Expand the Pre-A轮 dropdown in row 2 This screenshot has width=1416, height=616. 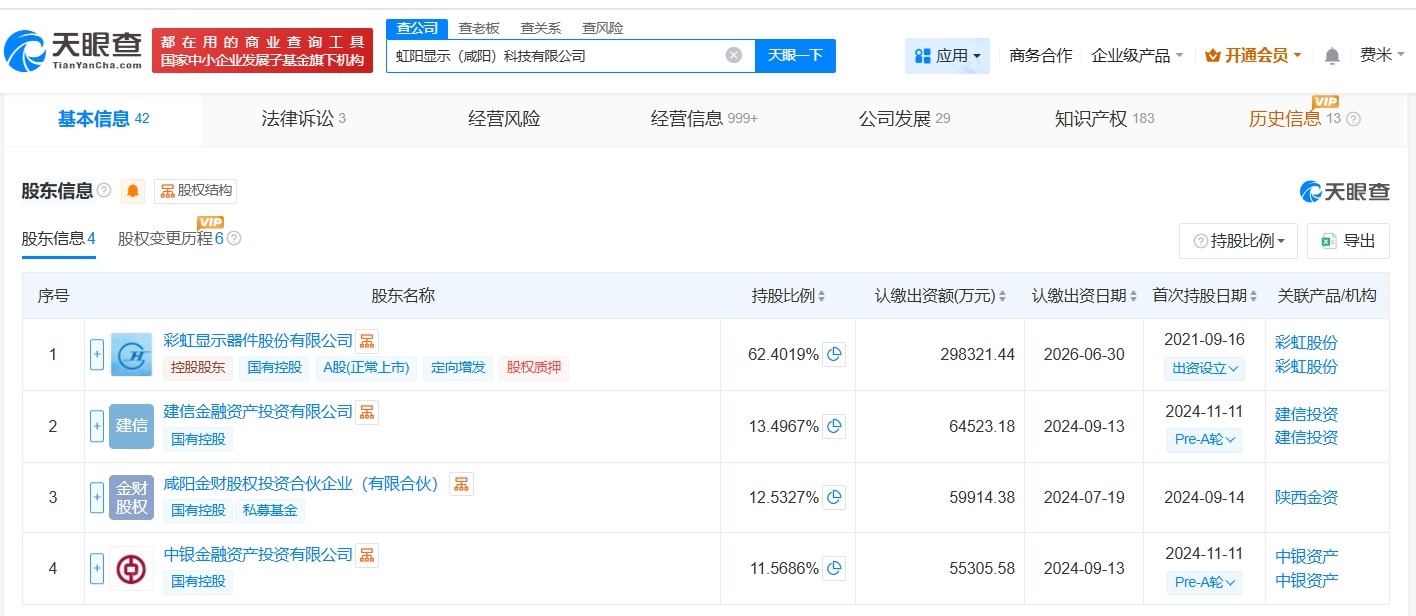coord(1204,439)
